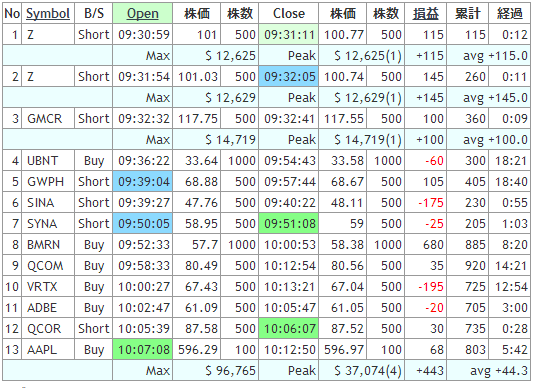536x388 pixels.
Task: Click the Close column header
Action: [x=289, y=14]
